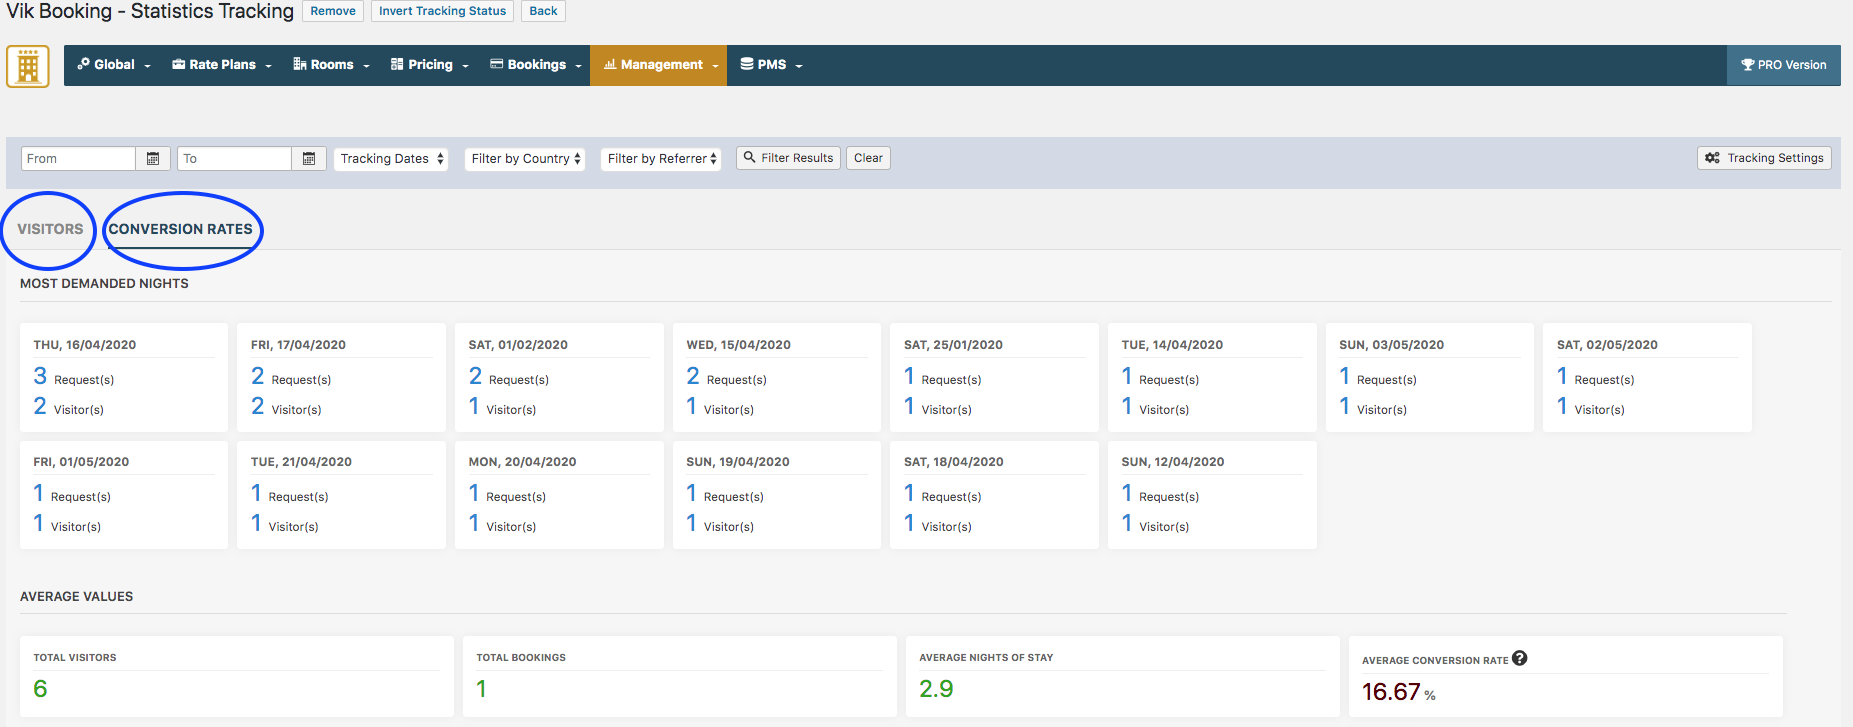This screenshot has width=1853, height=727.
Task: Switch to the Conversion Rates tab
Action: tap(181, 229)
